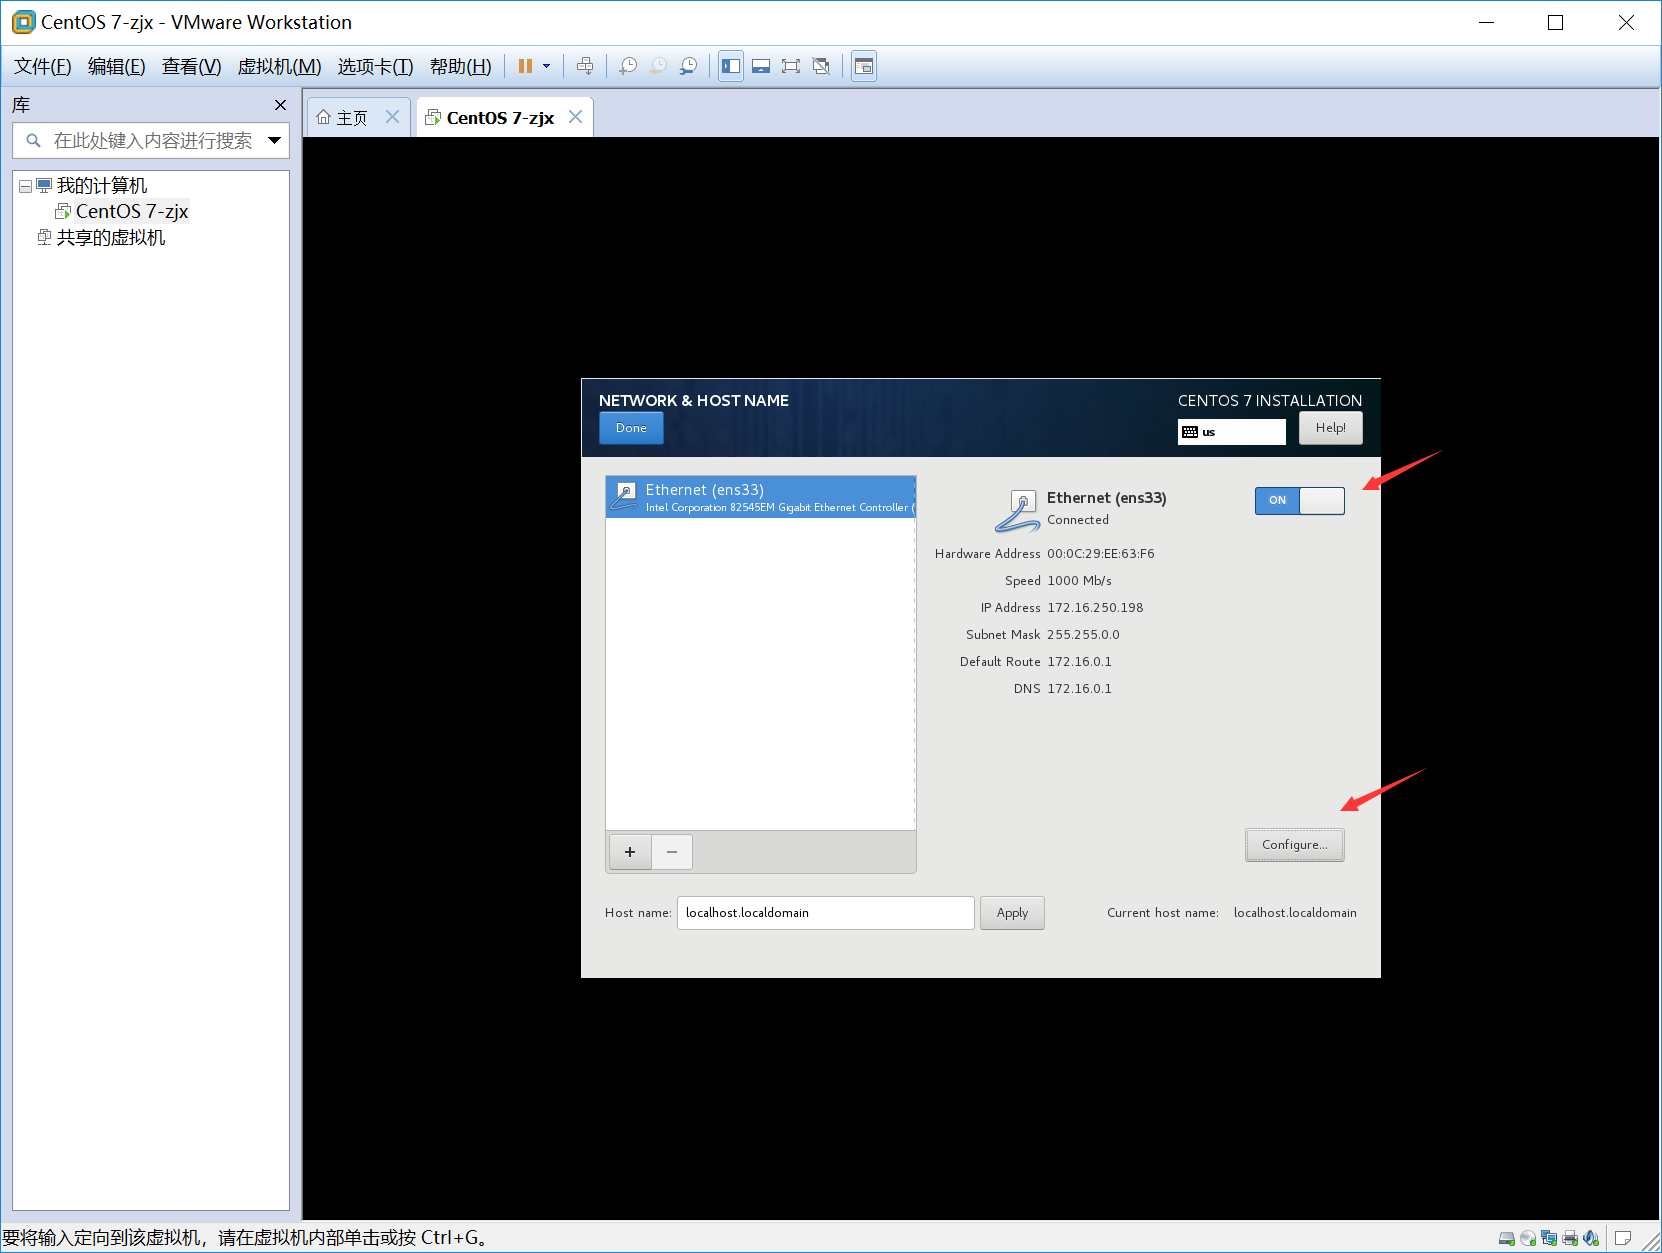Open the 虚拟机(M) menu
This screenshot has height=1253, width=1662.
pyautogui.click(x=279, y=66)
